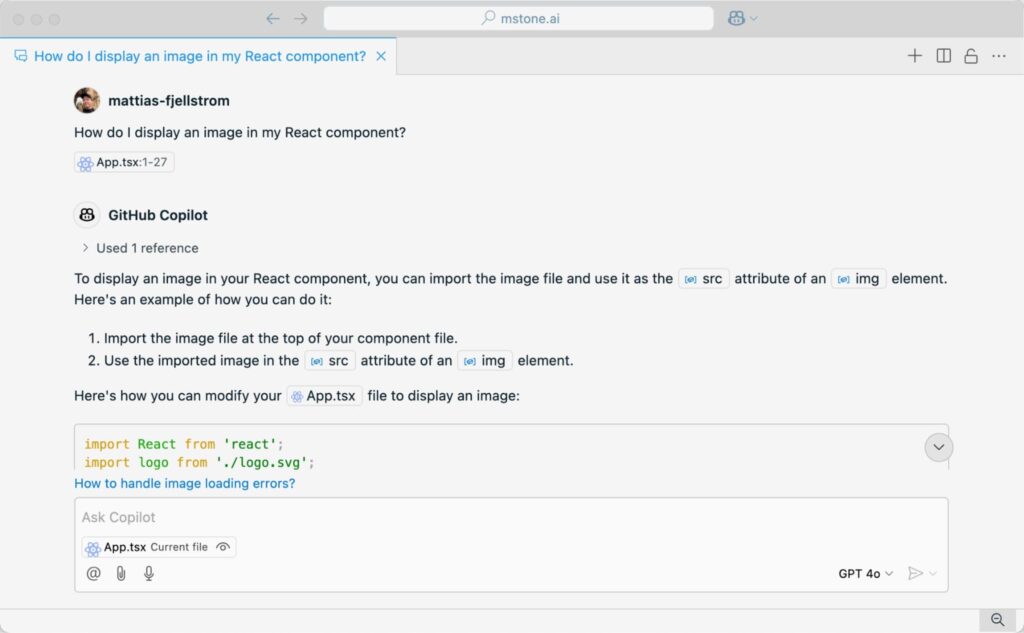Click the @ mention context icon

[x=94, y=573]
